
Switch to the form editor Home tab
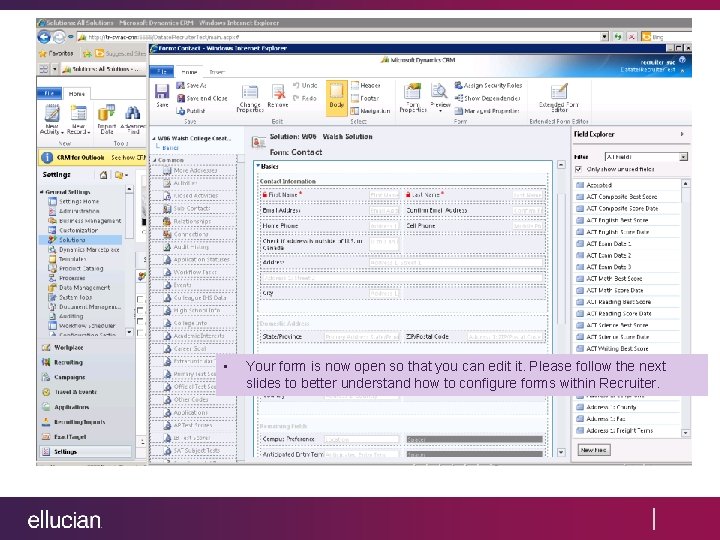189,72
